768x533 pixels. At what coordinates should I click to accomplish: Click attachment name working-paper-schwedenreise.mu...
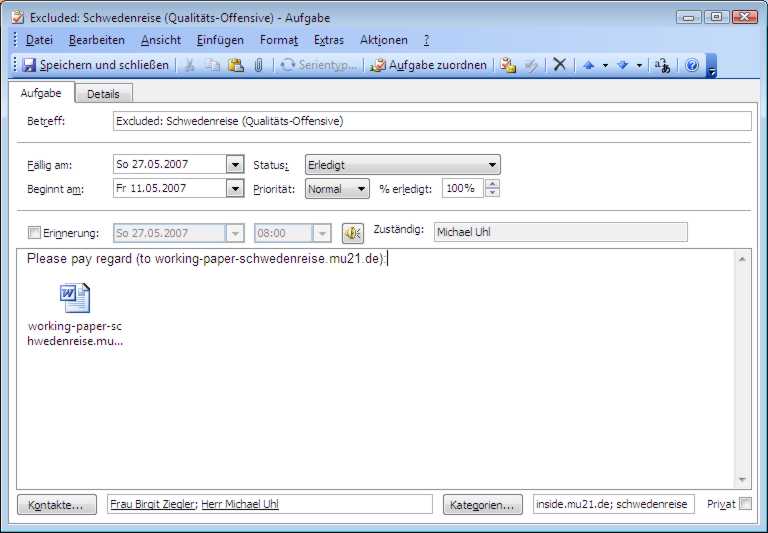[x=75, y=334]
